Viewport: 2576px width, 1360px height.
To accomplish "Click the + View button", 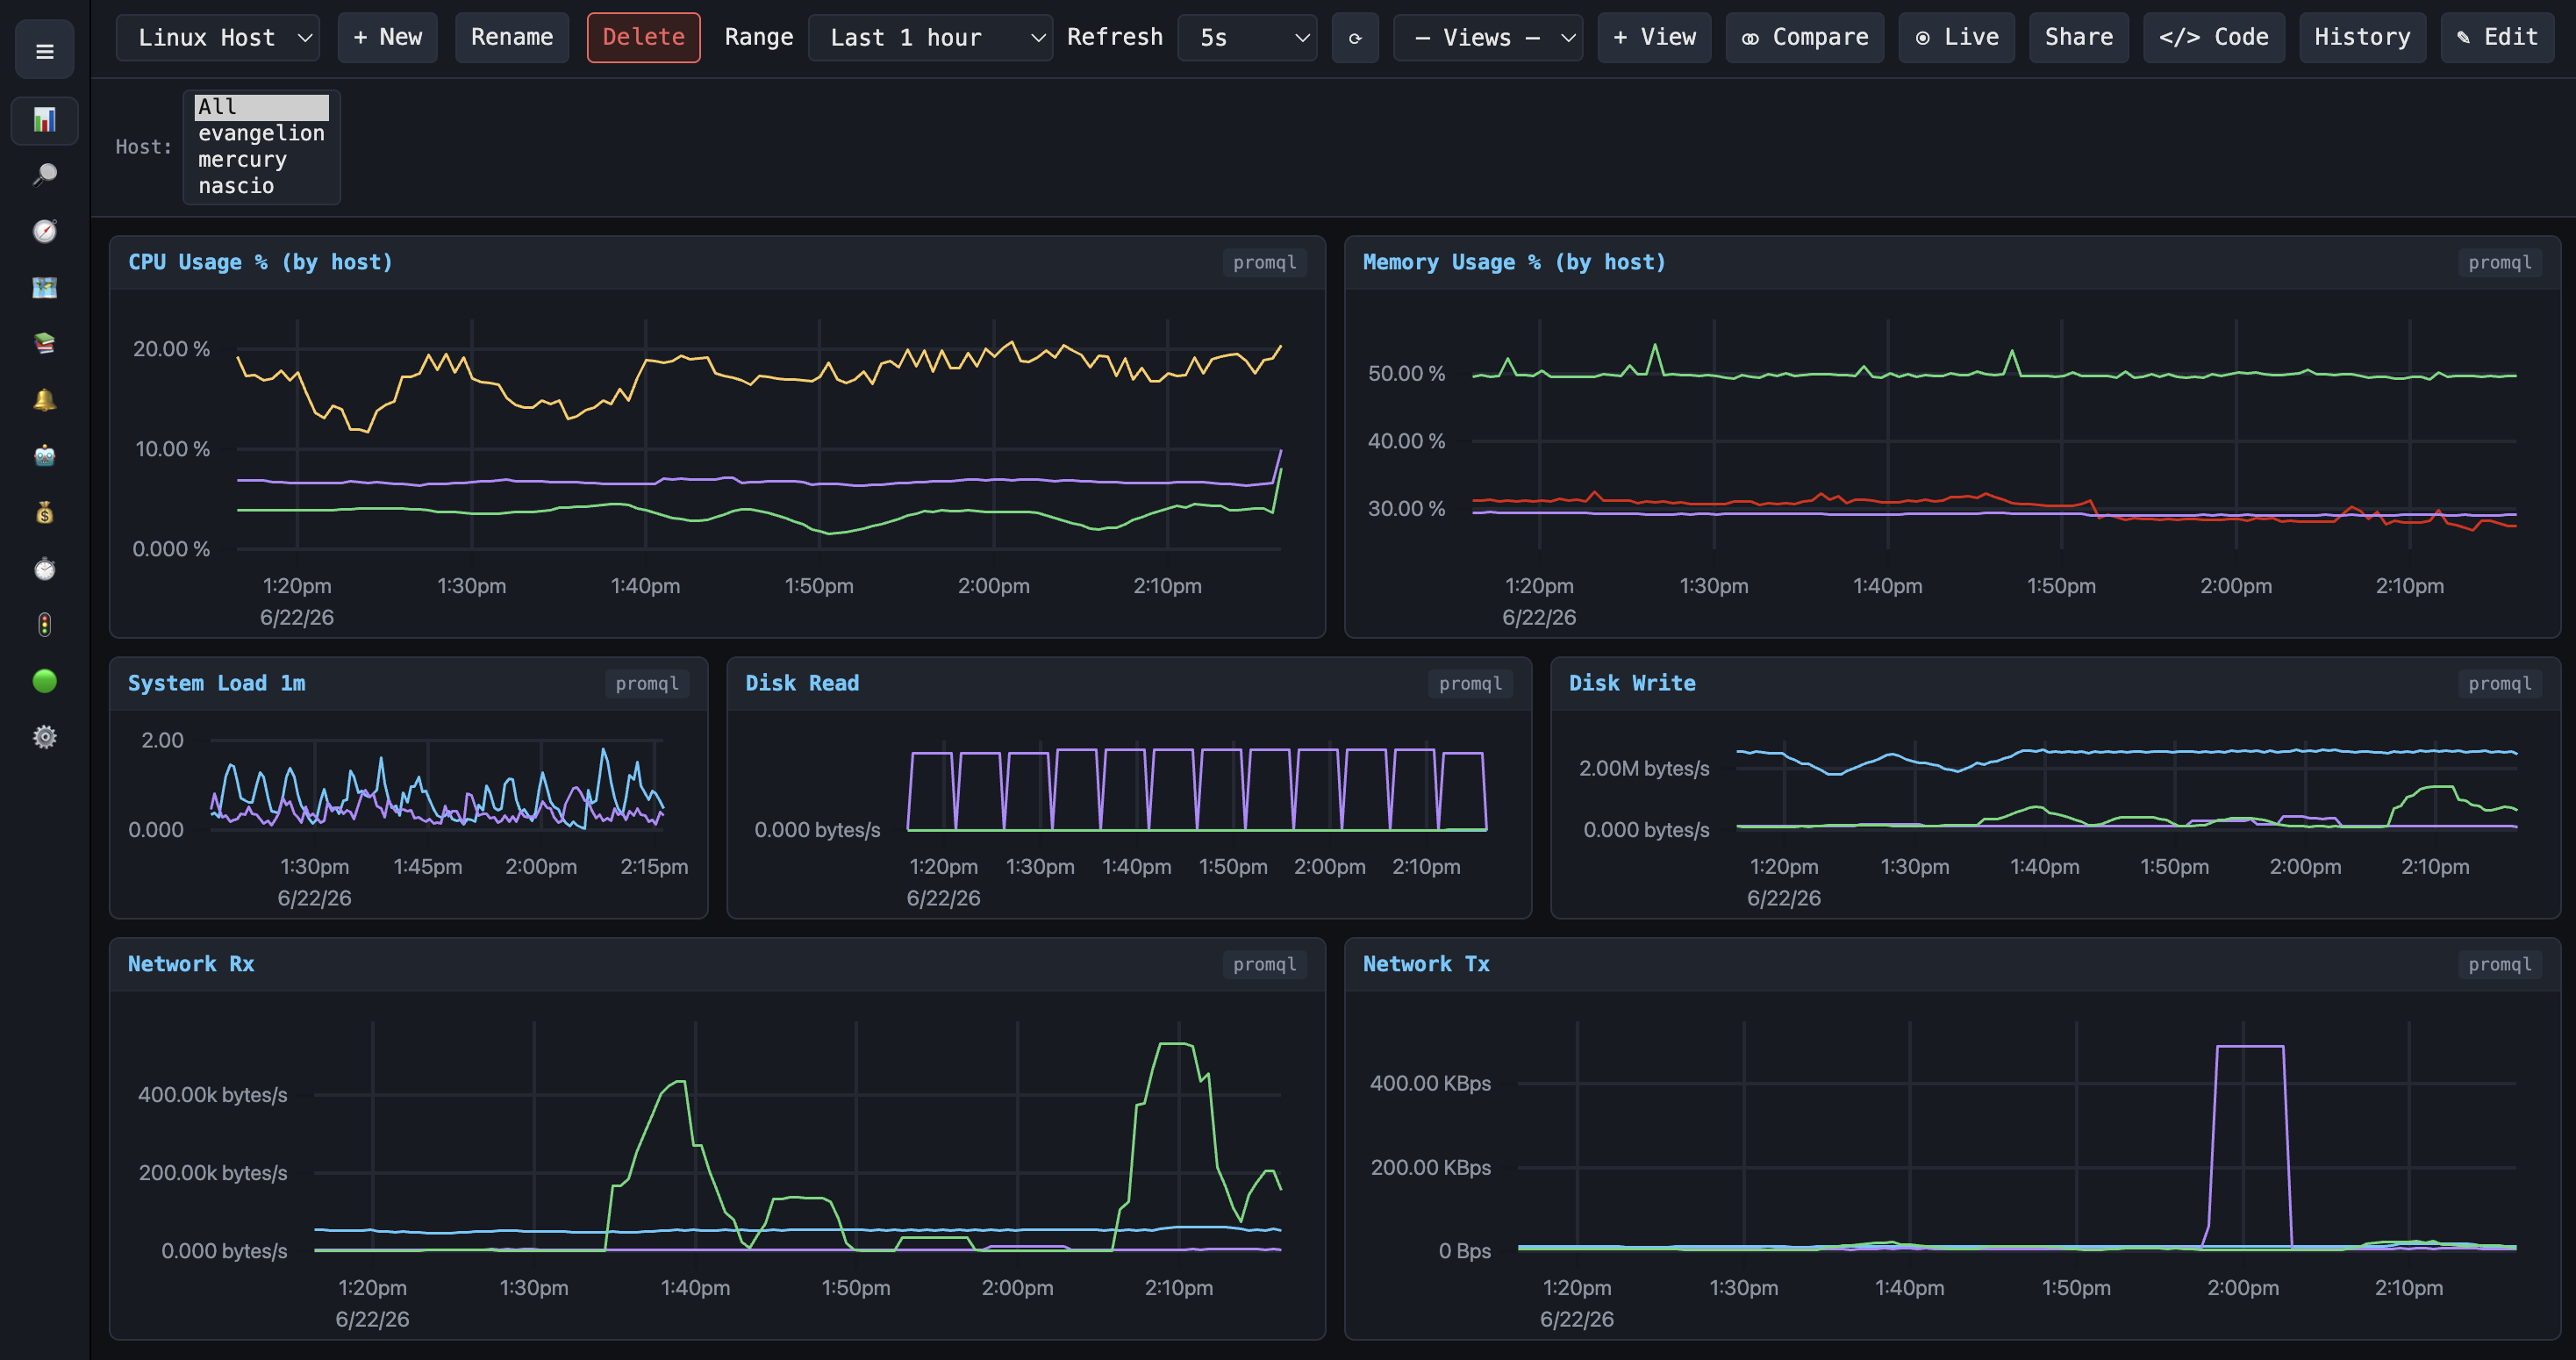I will [x=1654, y=38].
